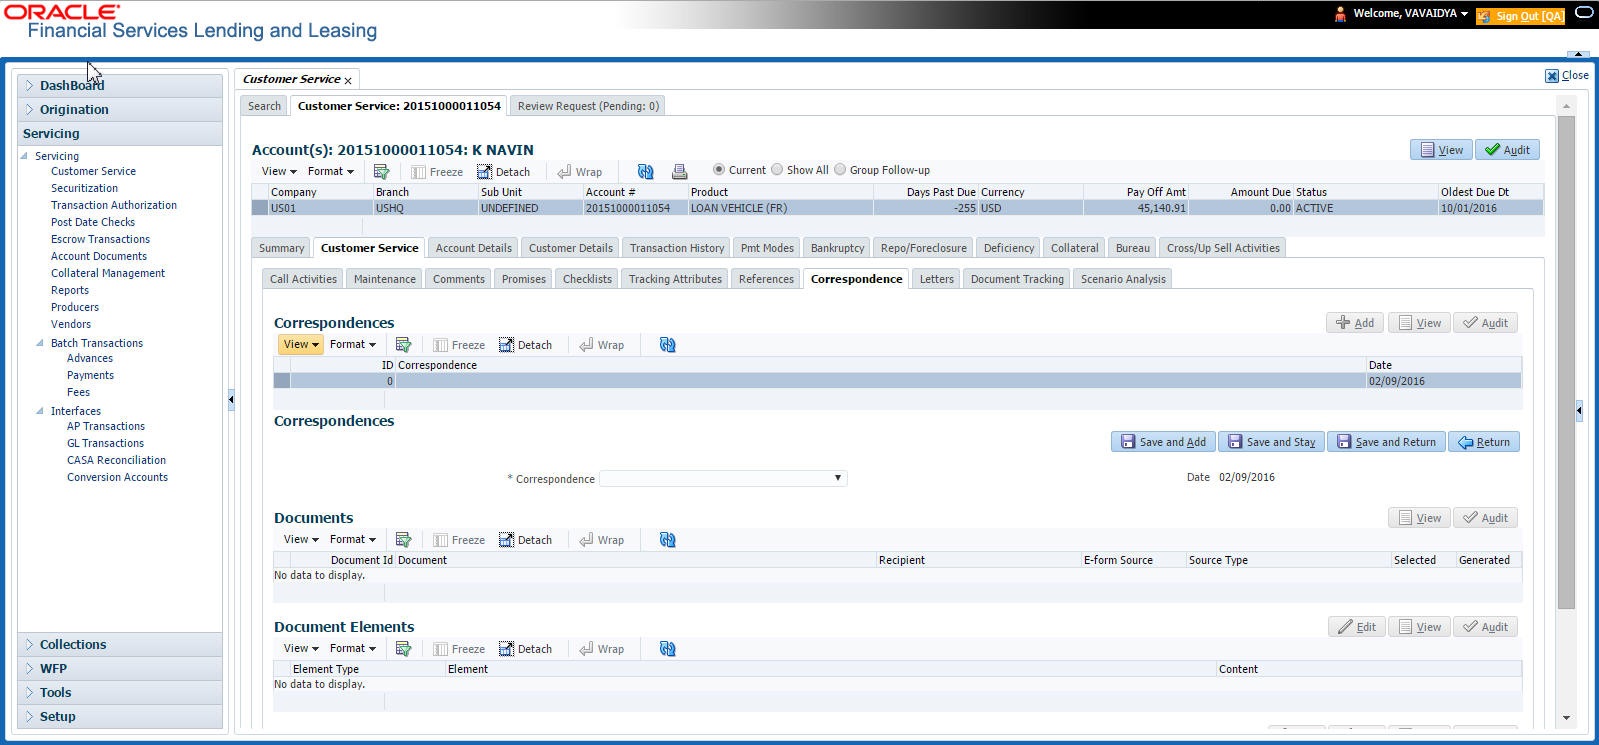Click the refresh icon in the Documents toolbar
1599x745 pixels.
pos(667,540)
